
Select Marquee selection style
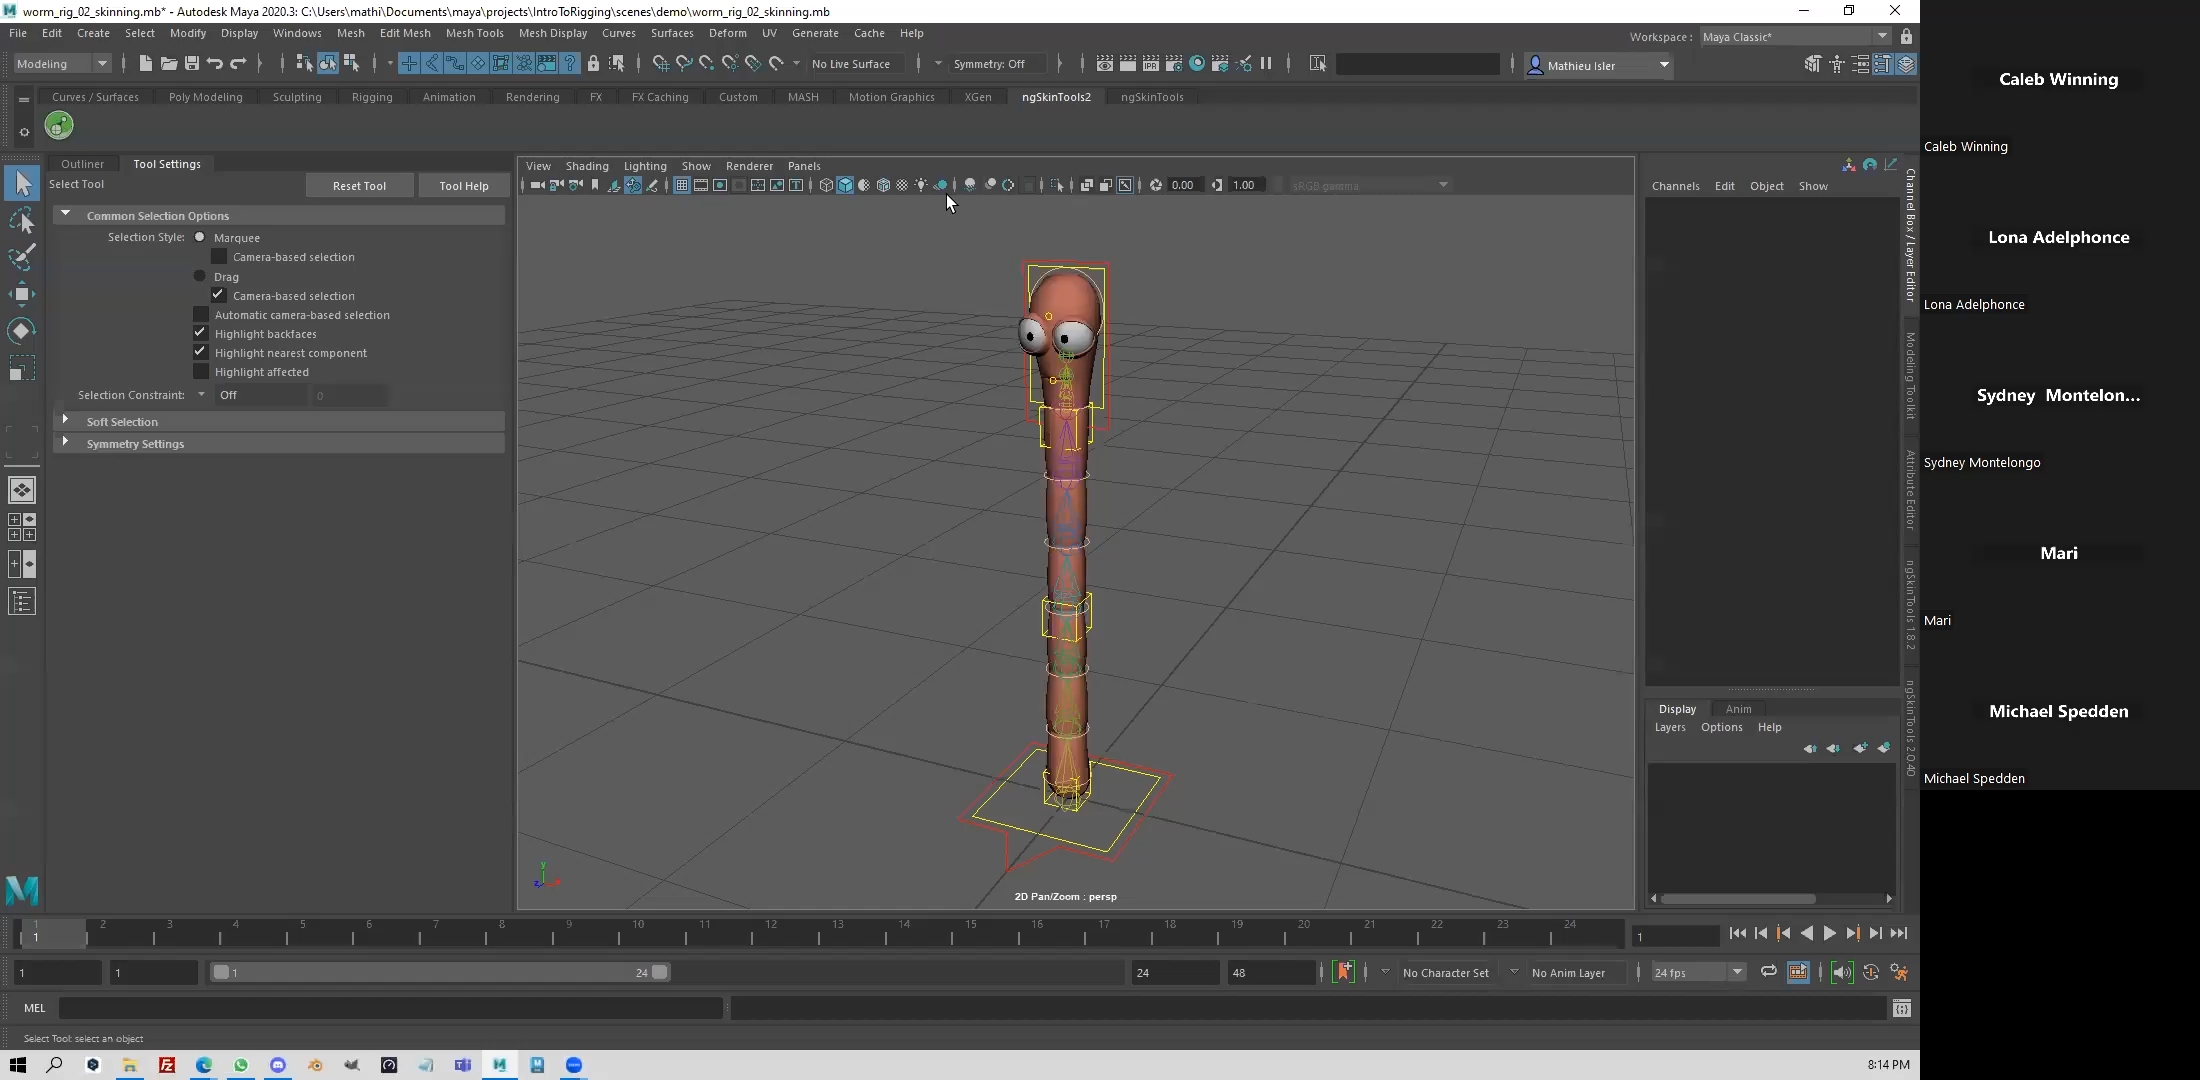pos(200,237)
